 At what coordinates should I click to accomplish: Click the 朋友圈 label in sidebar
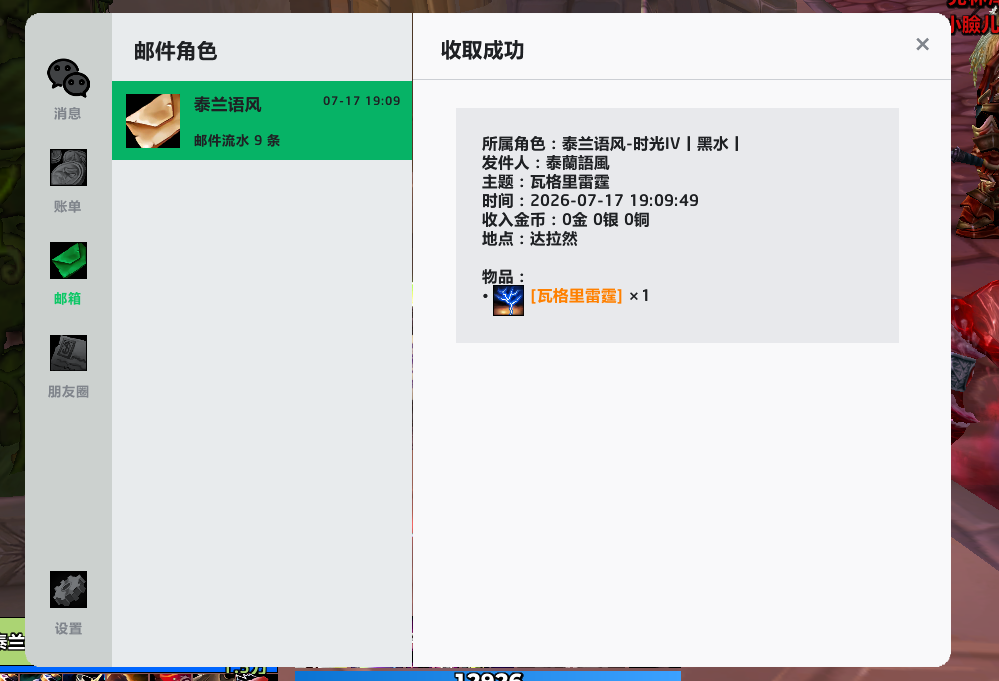pyautogui.click(x=68, y=392)
